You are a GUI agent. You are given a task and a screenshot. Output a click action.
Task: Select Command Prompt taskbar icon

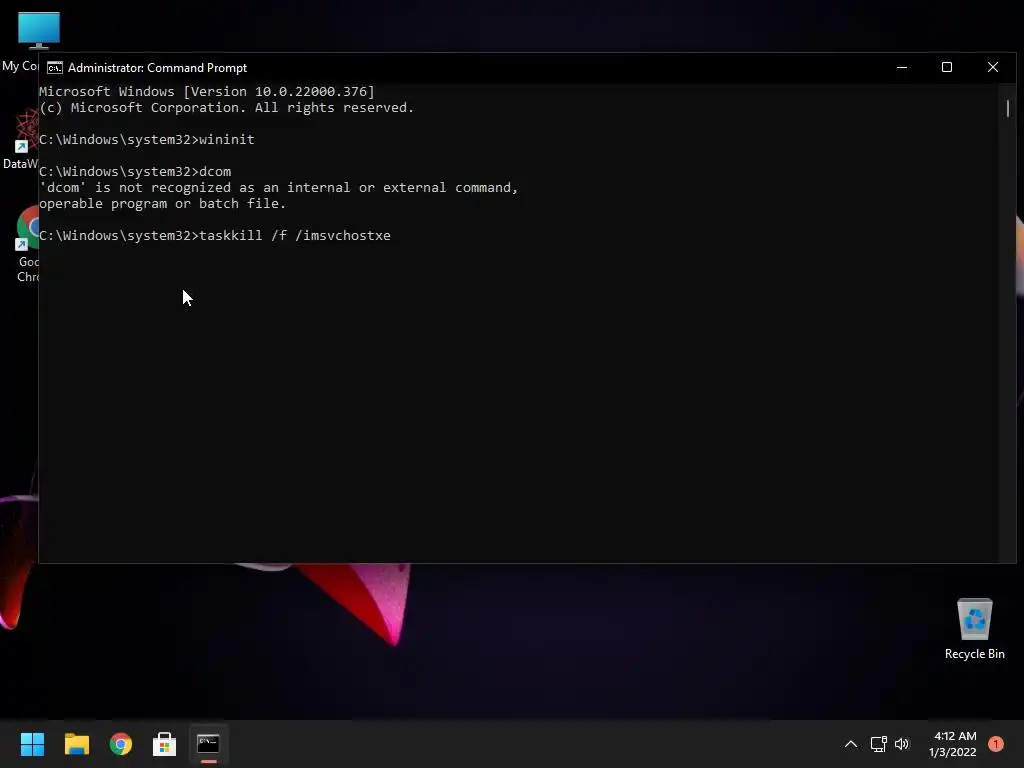(x=208, y=744)
